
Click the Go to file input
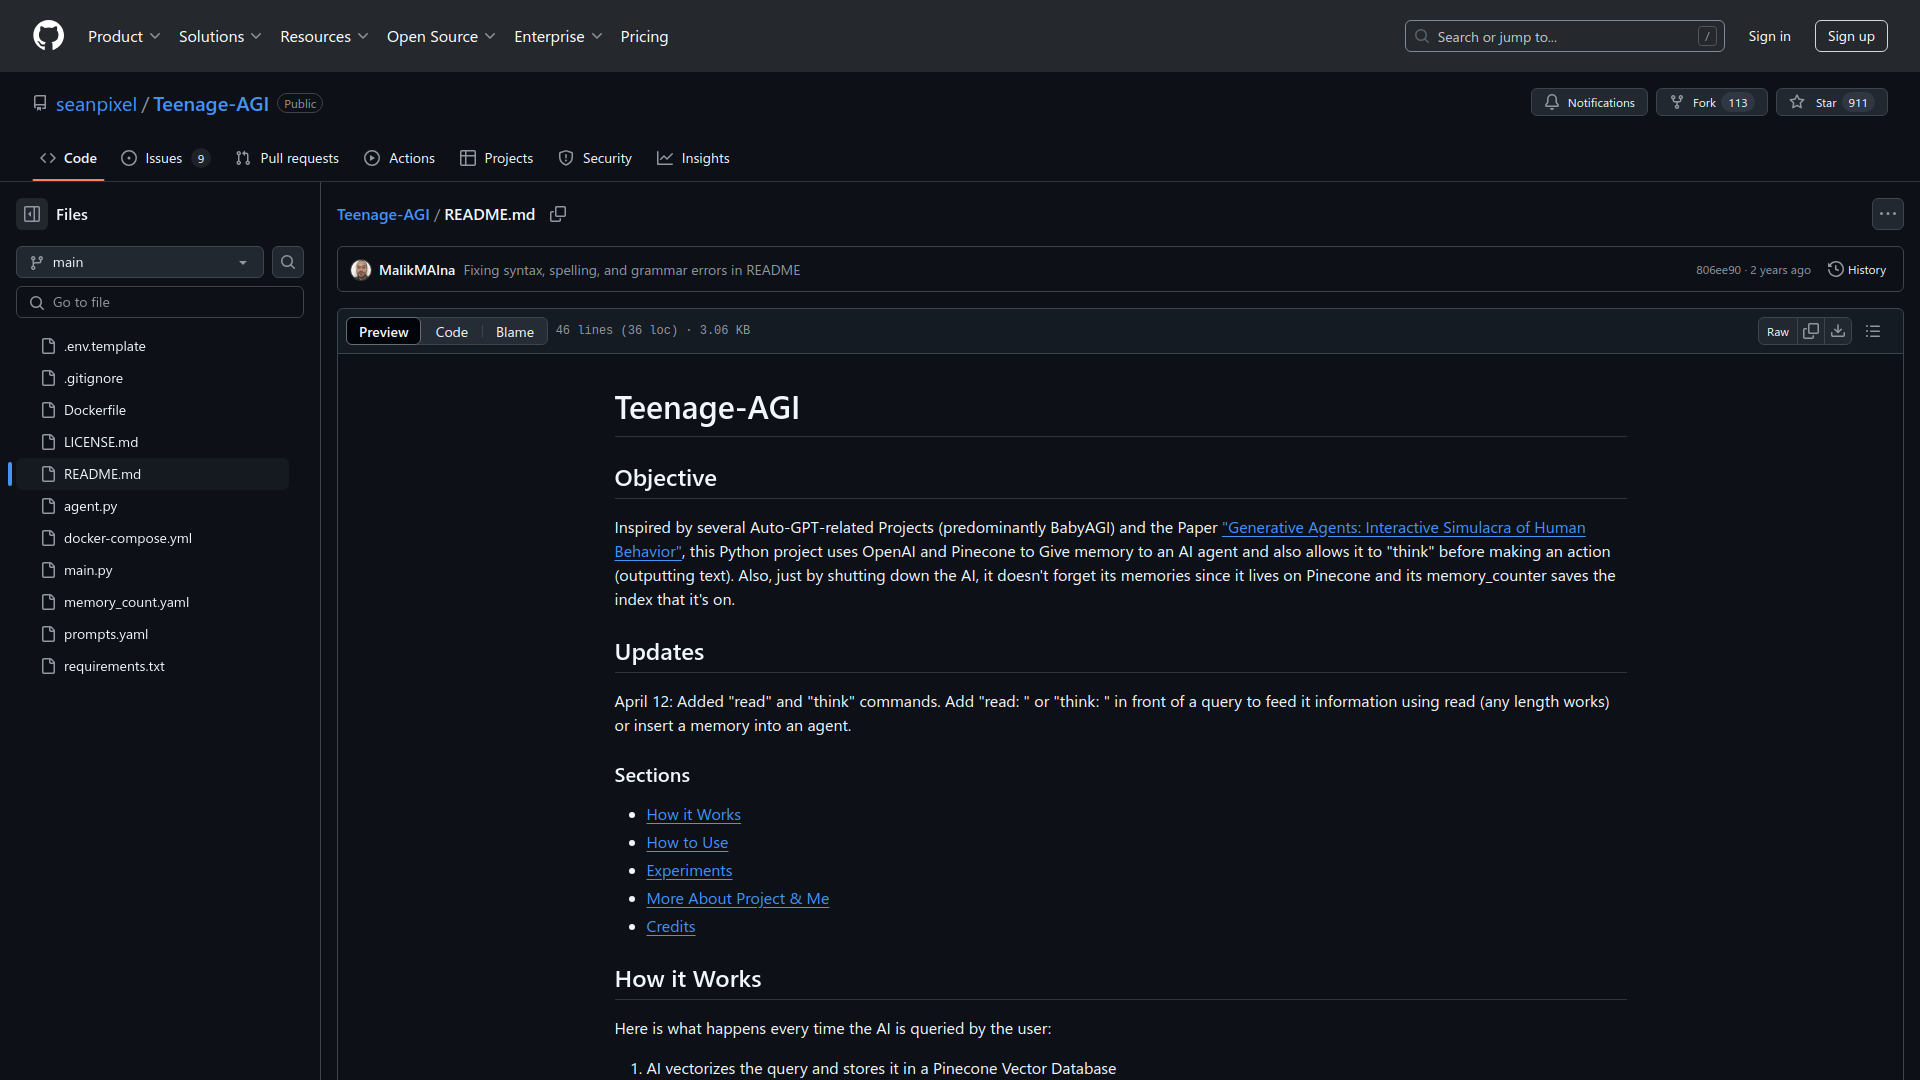tap(160, 302)
